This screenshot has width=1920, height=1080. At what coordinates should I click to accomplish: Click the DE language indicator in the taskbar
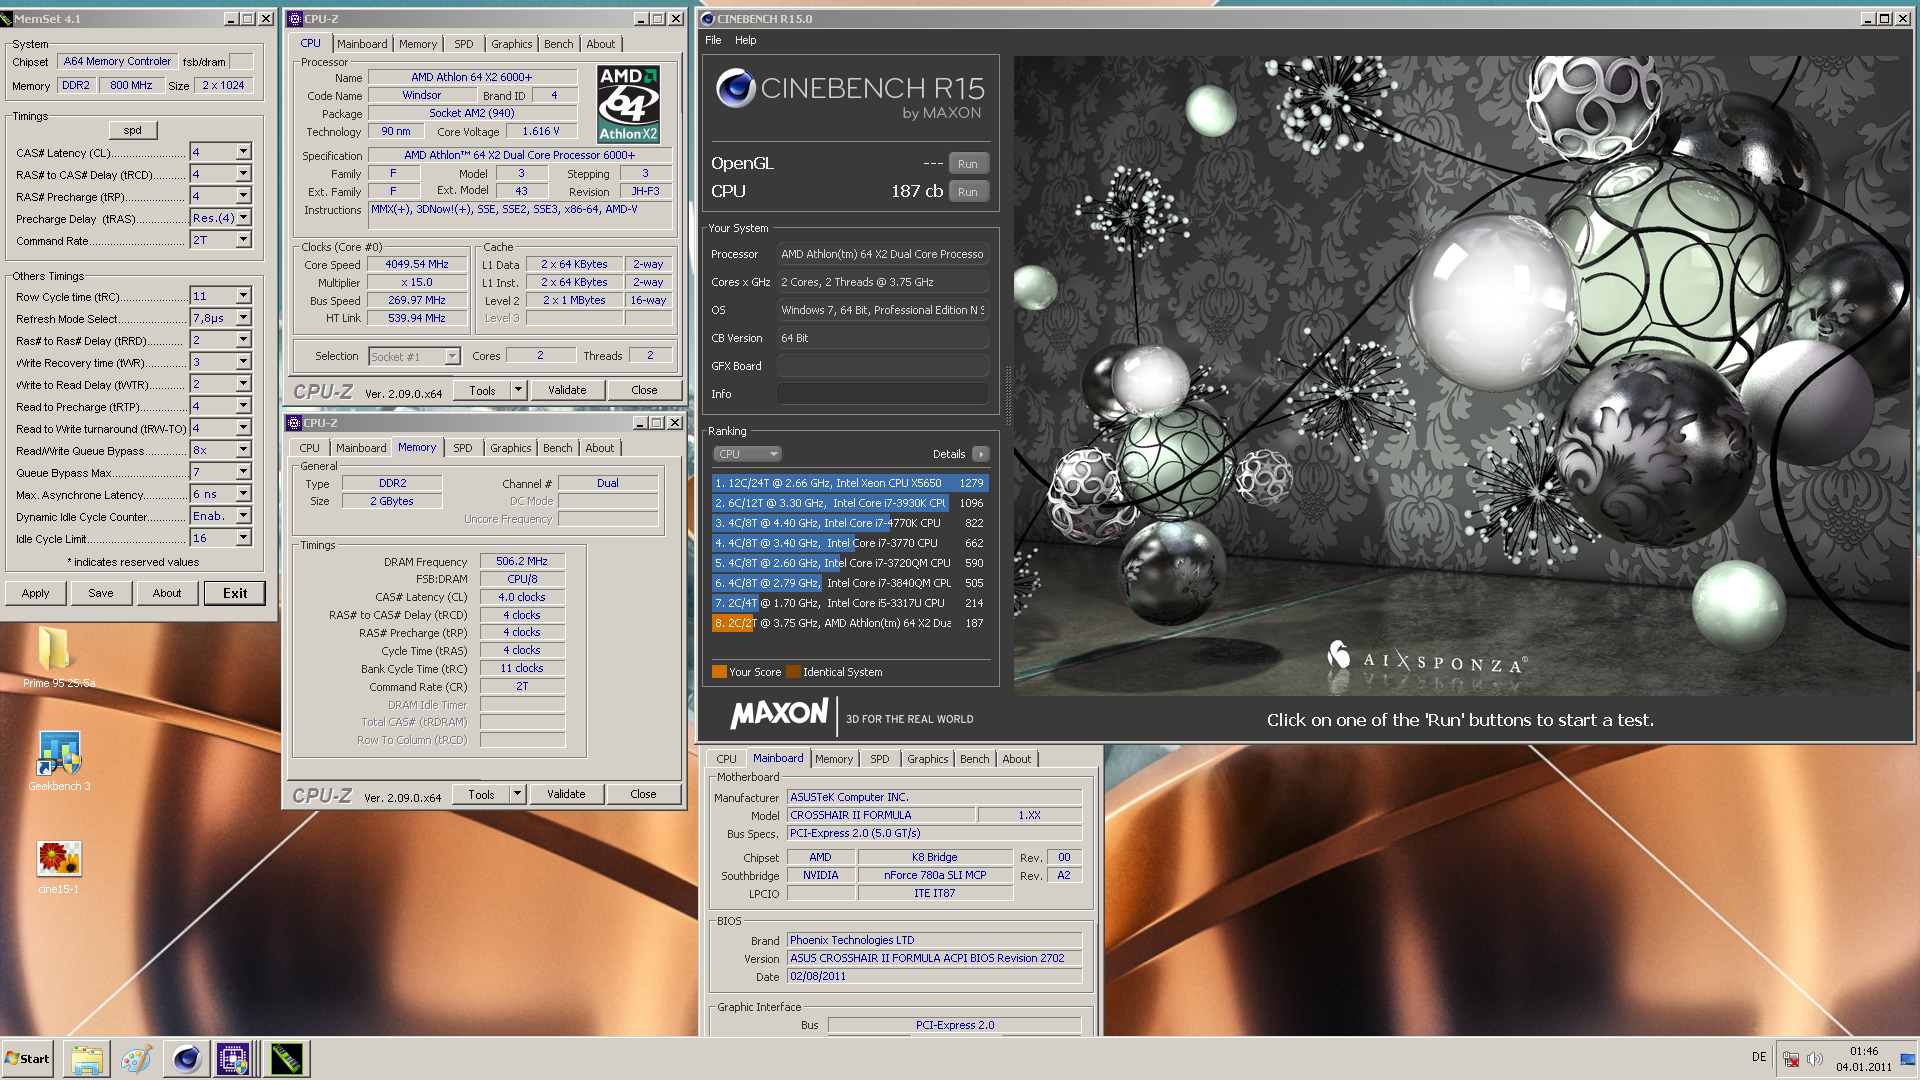[1759, 1057]
